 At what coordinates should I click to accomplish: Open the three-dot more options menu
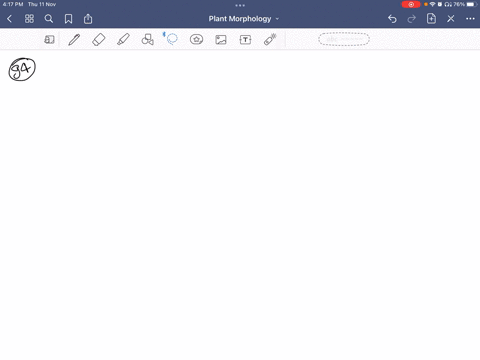[470, 19]
